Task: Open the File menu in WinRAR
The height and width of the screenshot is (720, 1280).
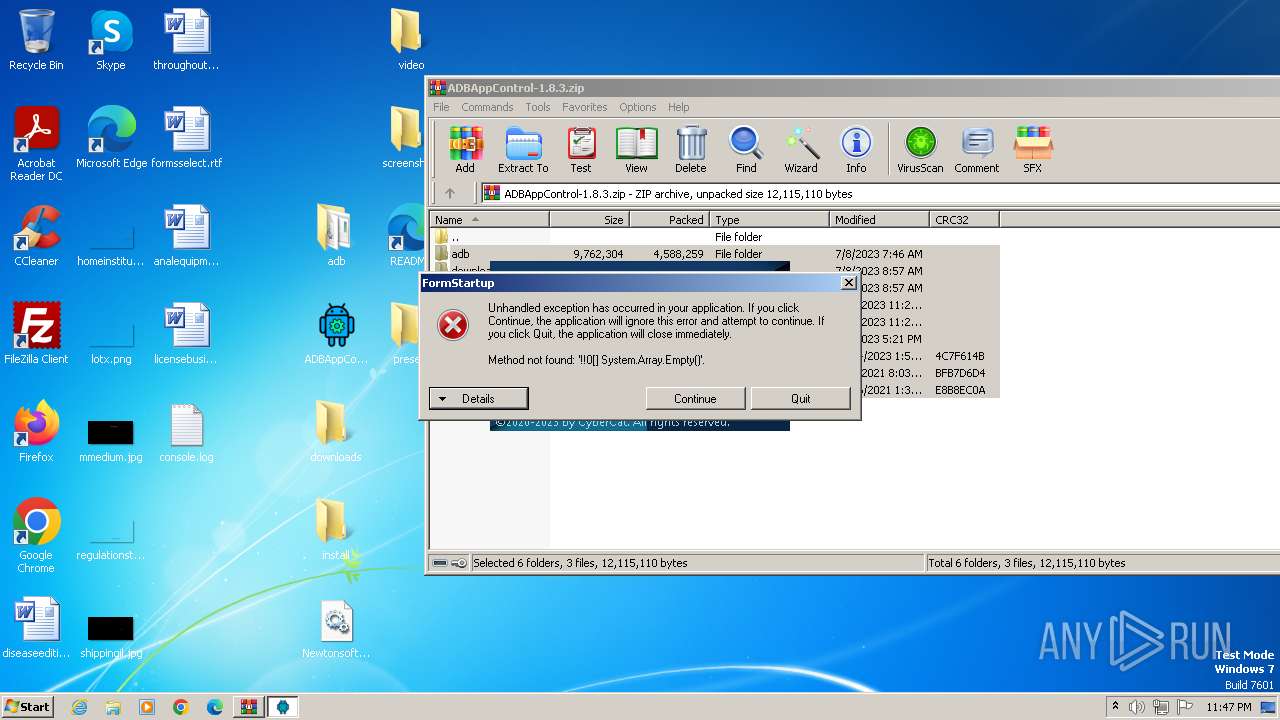Action: [441, 107]
